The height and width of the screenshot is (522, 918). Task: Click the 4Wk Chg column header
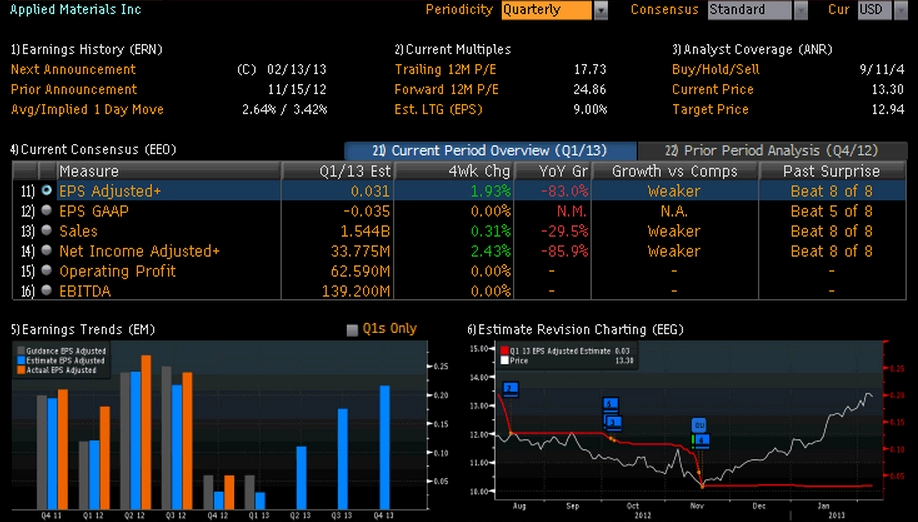click(x=454, y=171)
